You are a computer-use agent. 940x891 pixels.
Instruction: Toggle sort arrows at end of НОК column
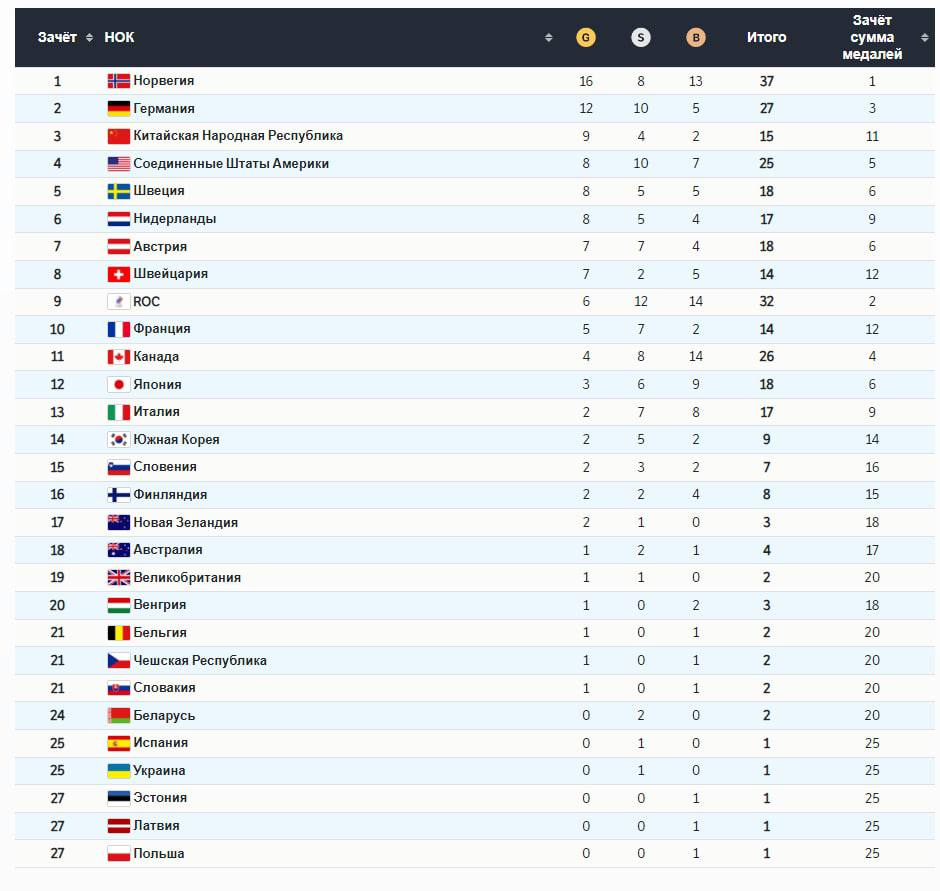549,38
